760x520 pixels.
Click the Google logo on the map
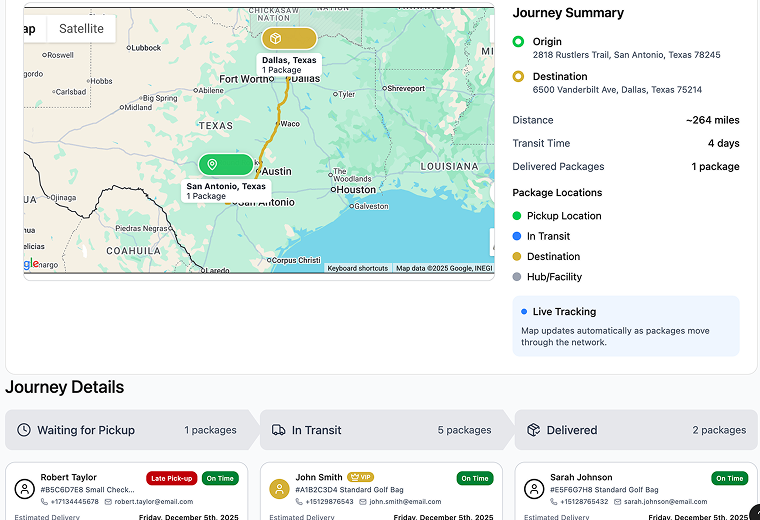31,264
